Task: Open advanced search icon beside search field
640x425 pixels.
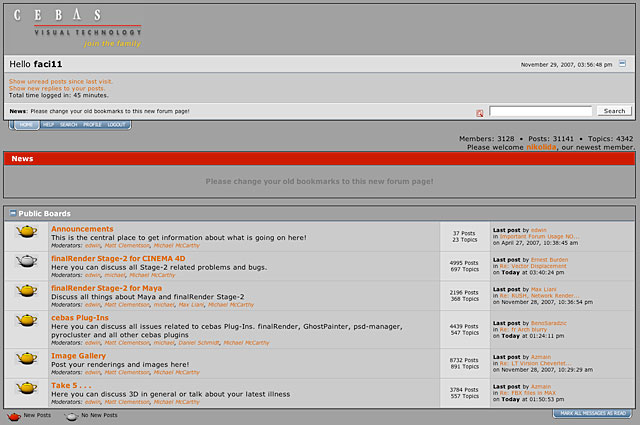Action: click(x=480, y=113)
